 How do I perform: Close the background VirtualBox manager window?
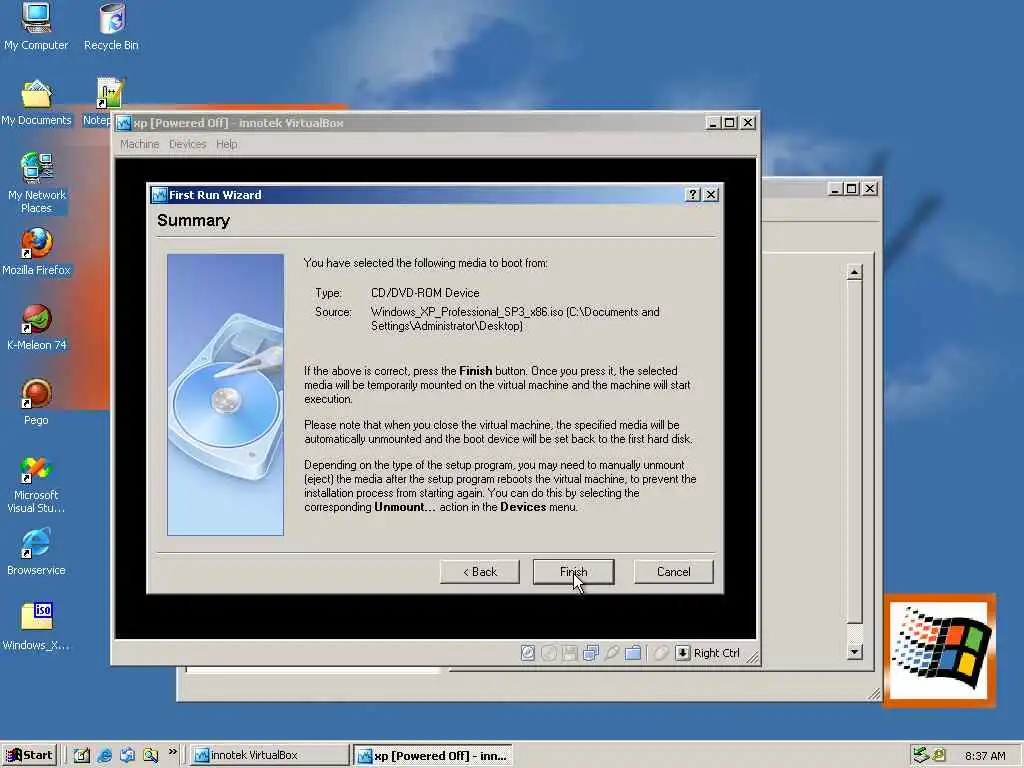(x=869, y=189)
